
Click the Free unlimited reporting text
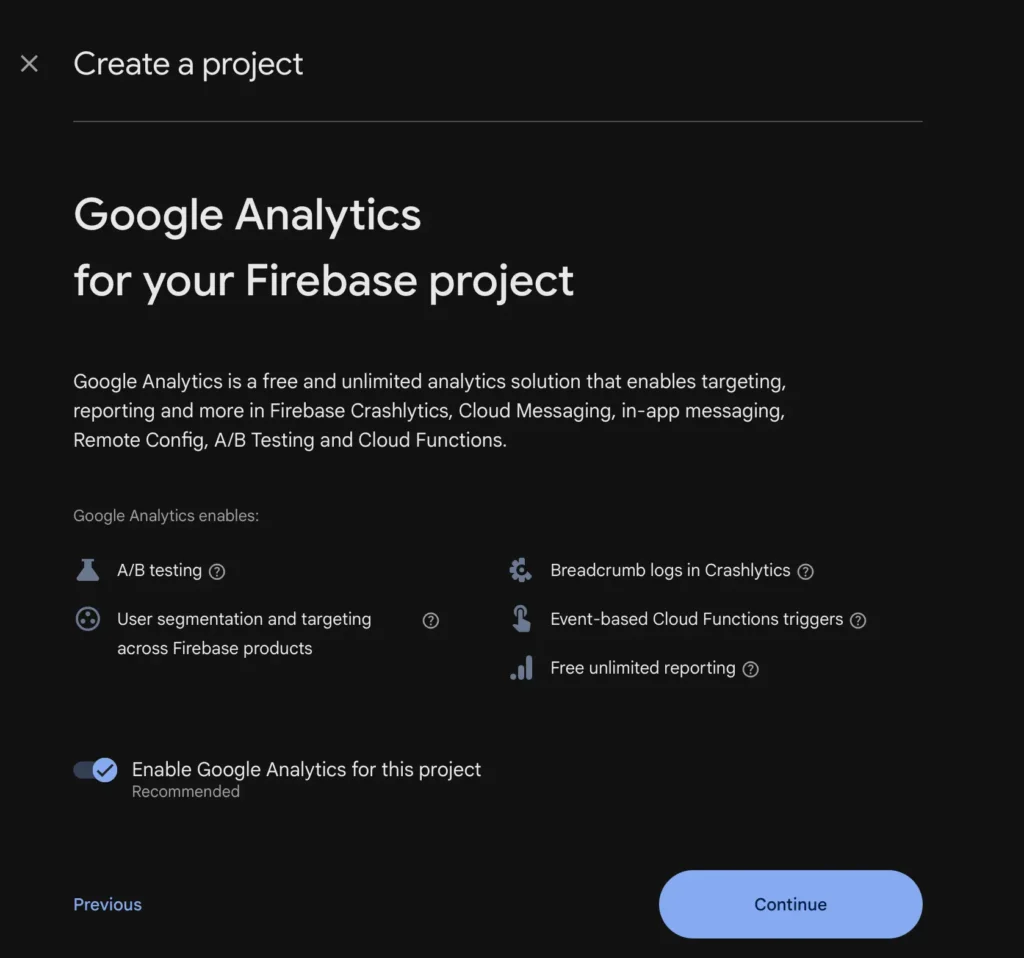pyautogui.click(x=642, y=668)
